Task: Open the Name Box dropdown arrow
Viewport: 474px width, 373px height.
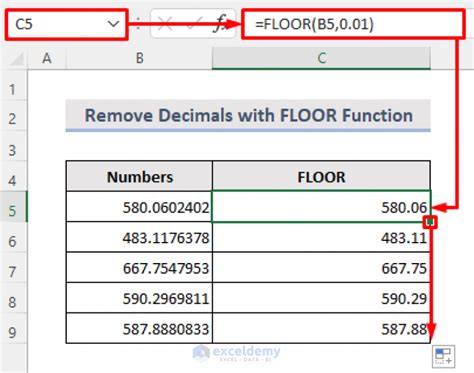Action: (x=113, y=24)
